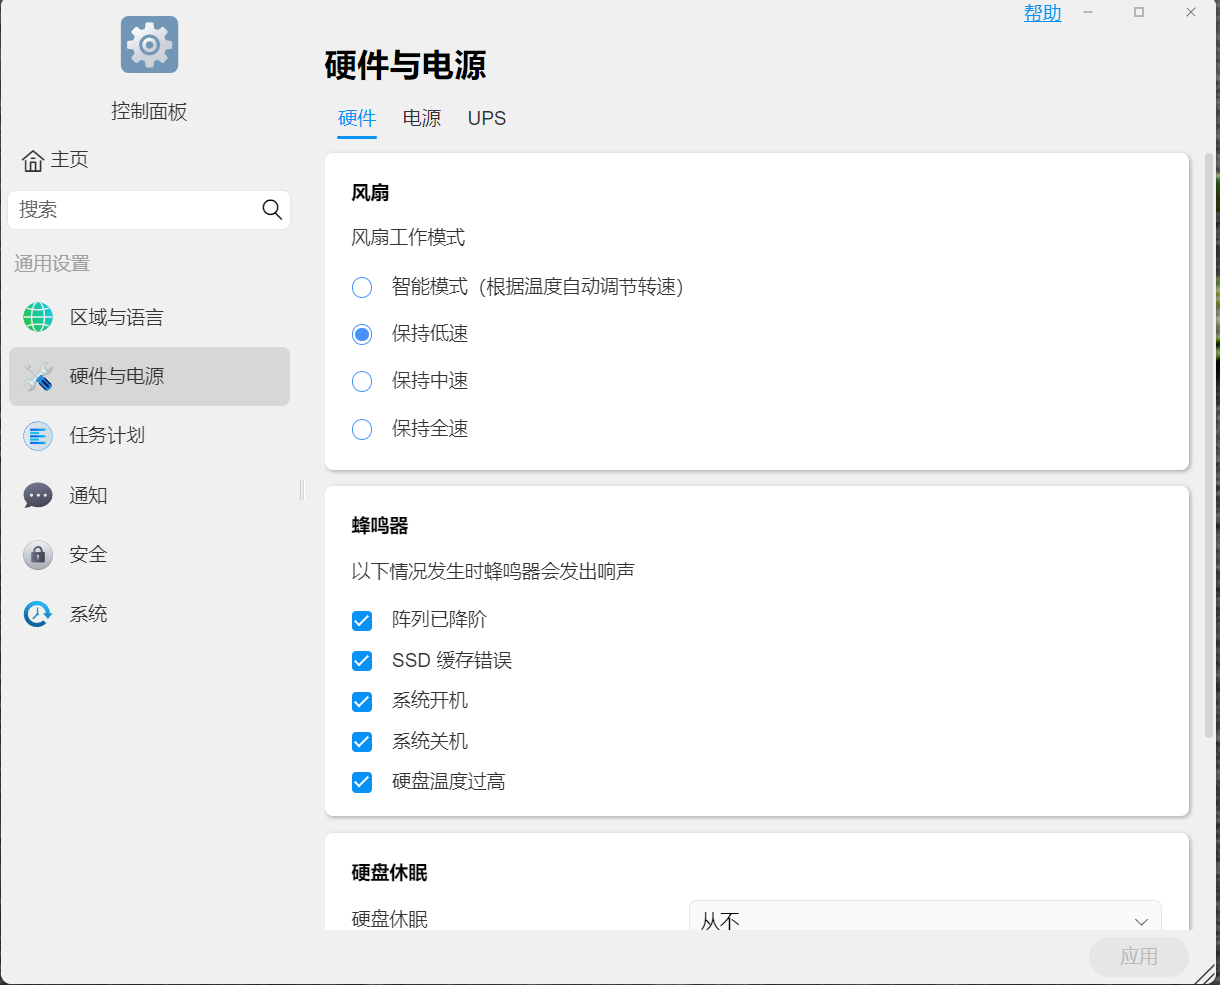Uncheck the 阵列已降阶 buzzer checkbox

362,621
